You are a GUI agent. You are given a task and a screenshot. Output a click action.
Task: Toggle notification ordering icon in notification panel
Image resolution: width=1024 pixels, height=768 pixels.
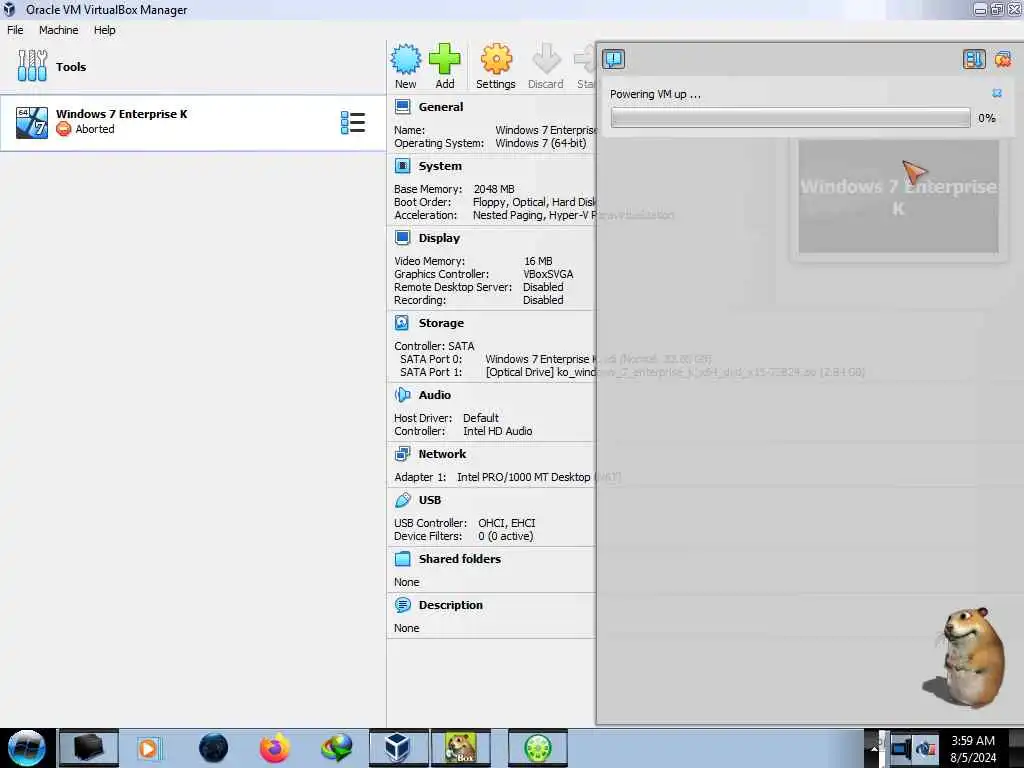pos(974,59)
